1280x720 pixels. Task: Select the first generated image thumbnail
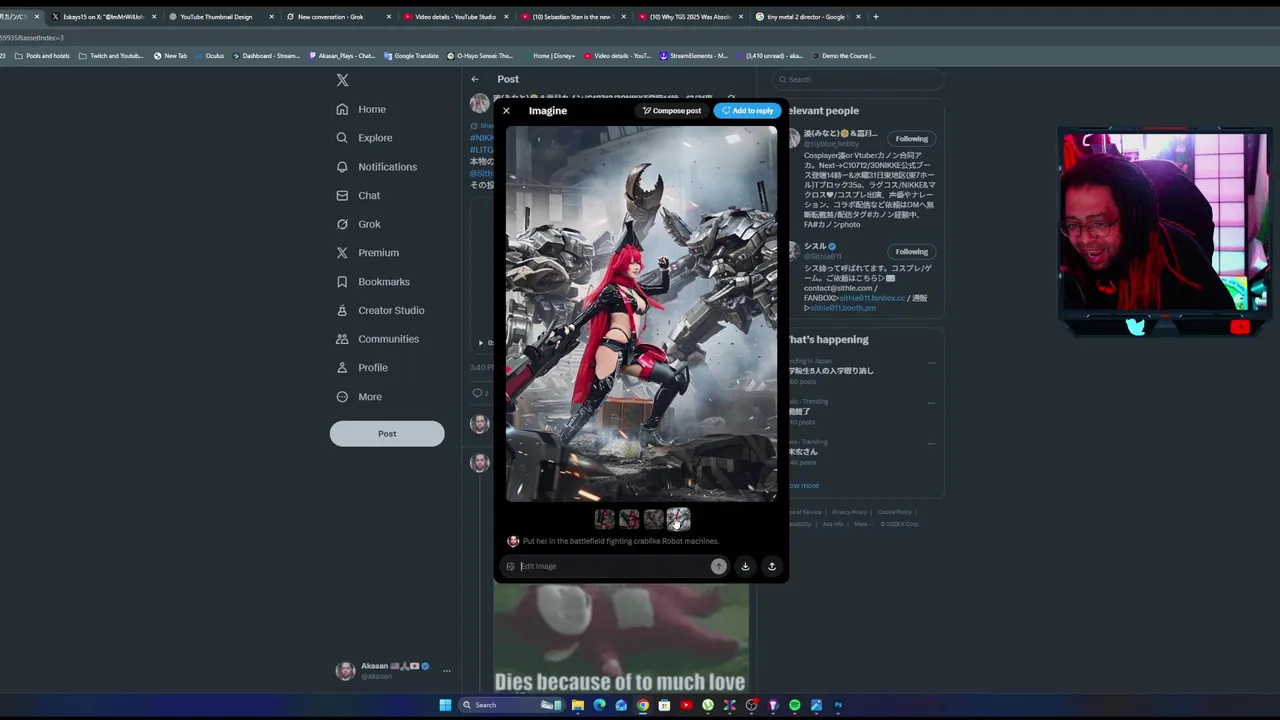tap(604, 519)
